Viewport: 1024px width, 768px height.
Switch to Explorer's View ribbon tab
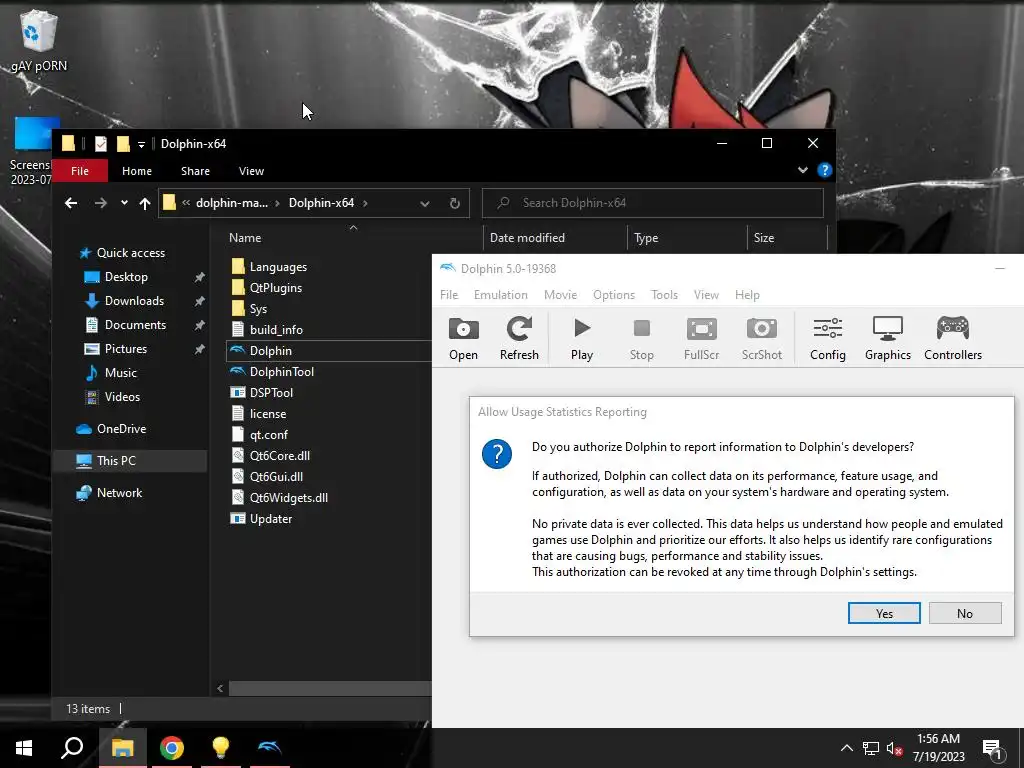click(x=251, y=170)
